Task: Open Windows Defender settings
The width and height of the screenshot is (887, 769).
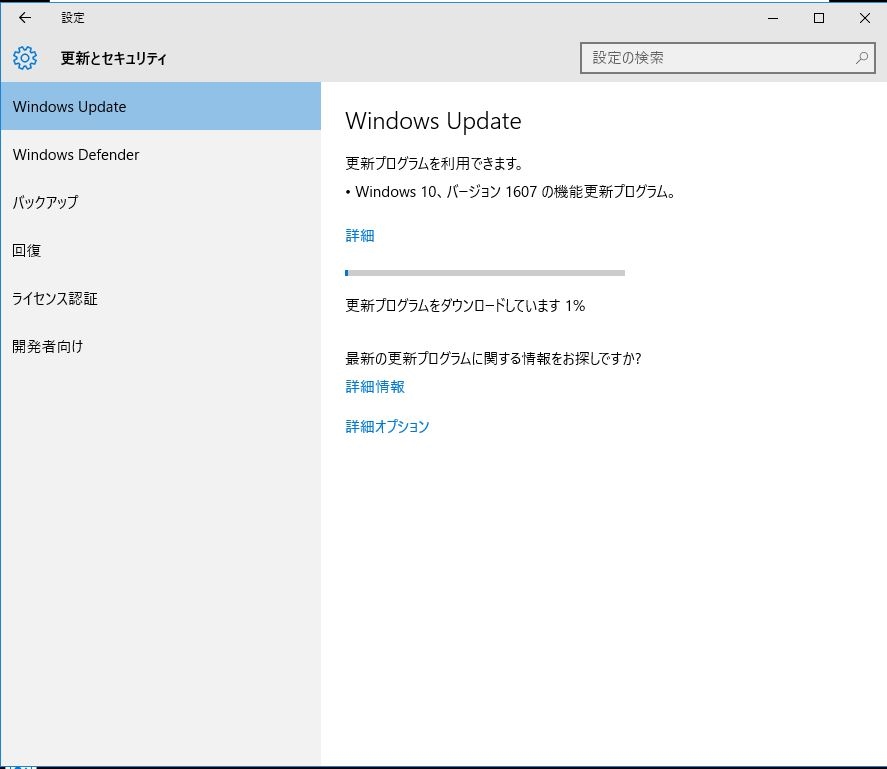Action: (x=161, y=154)
